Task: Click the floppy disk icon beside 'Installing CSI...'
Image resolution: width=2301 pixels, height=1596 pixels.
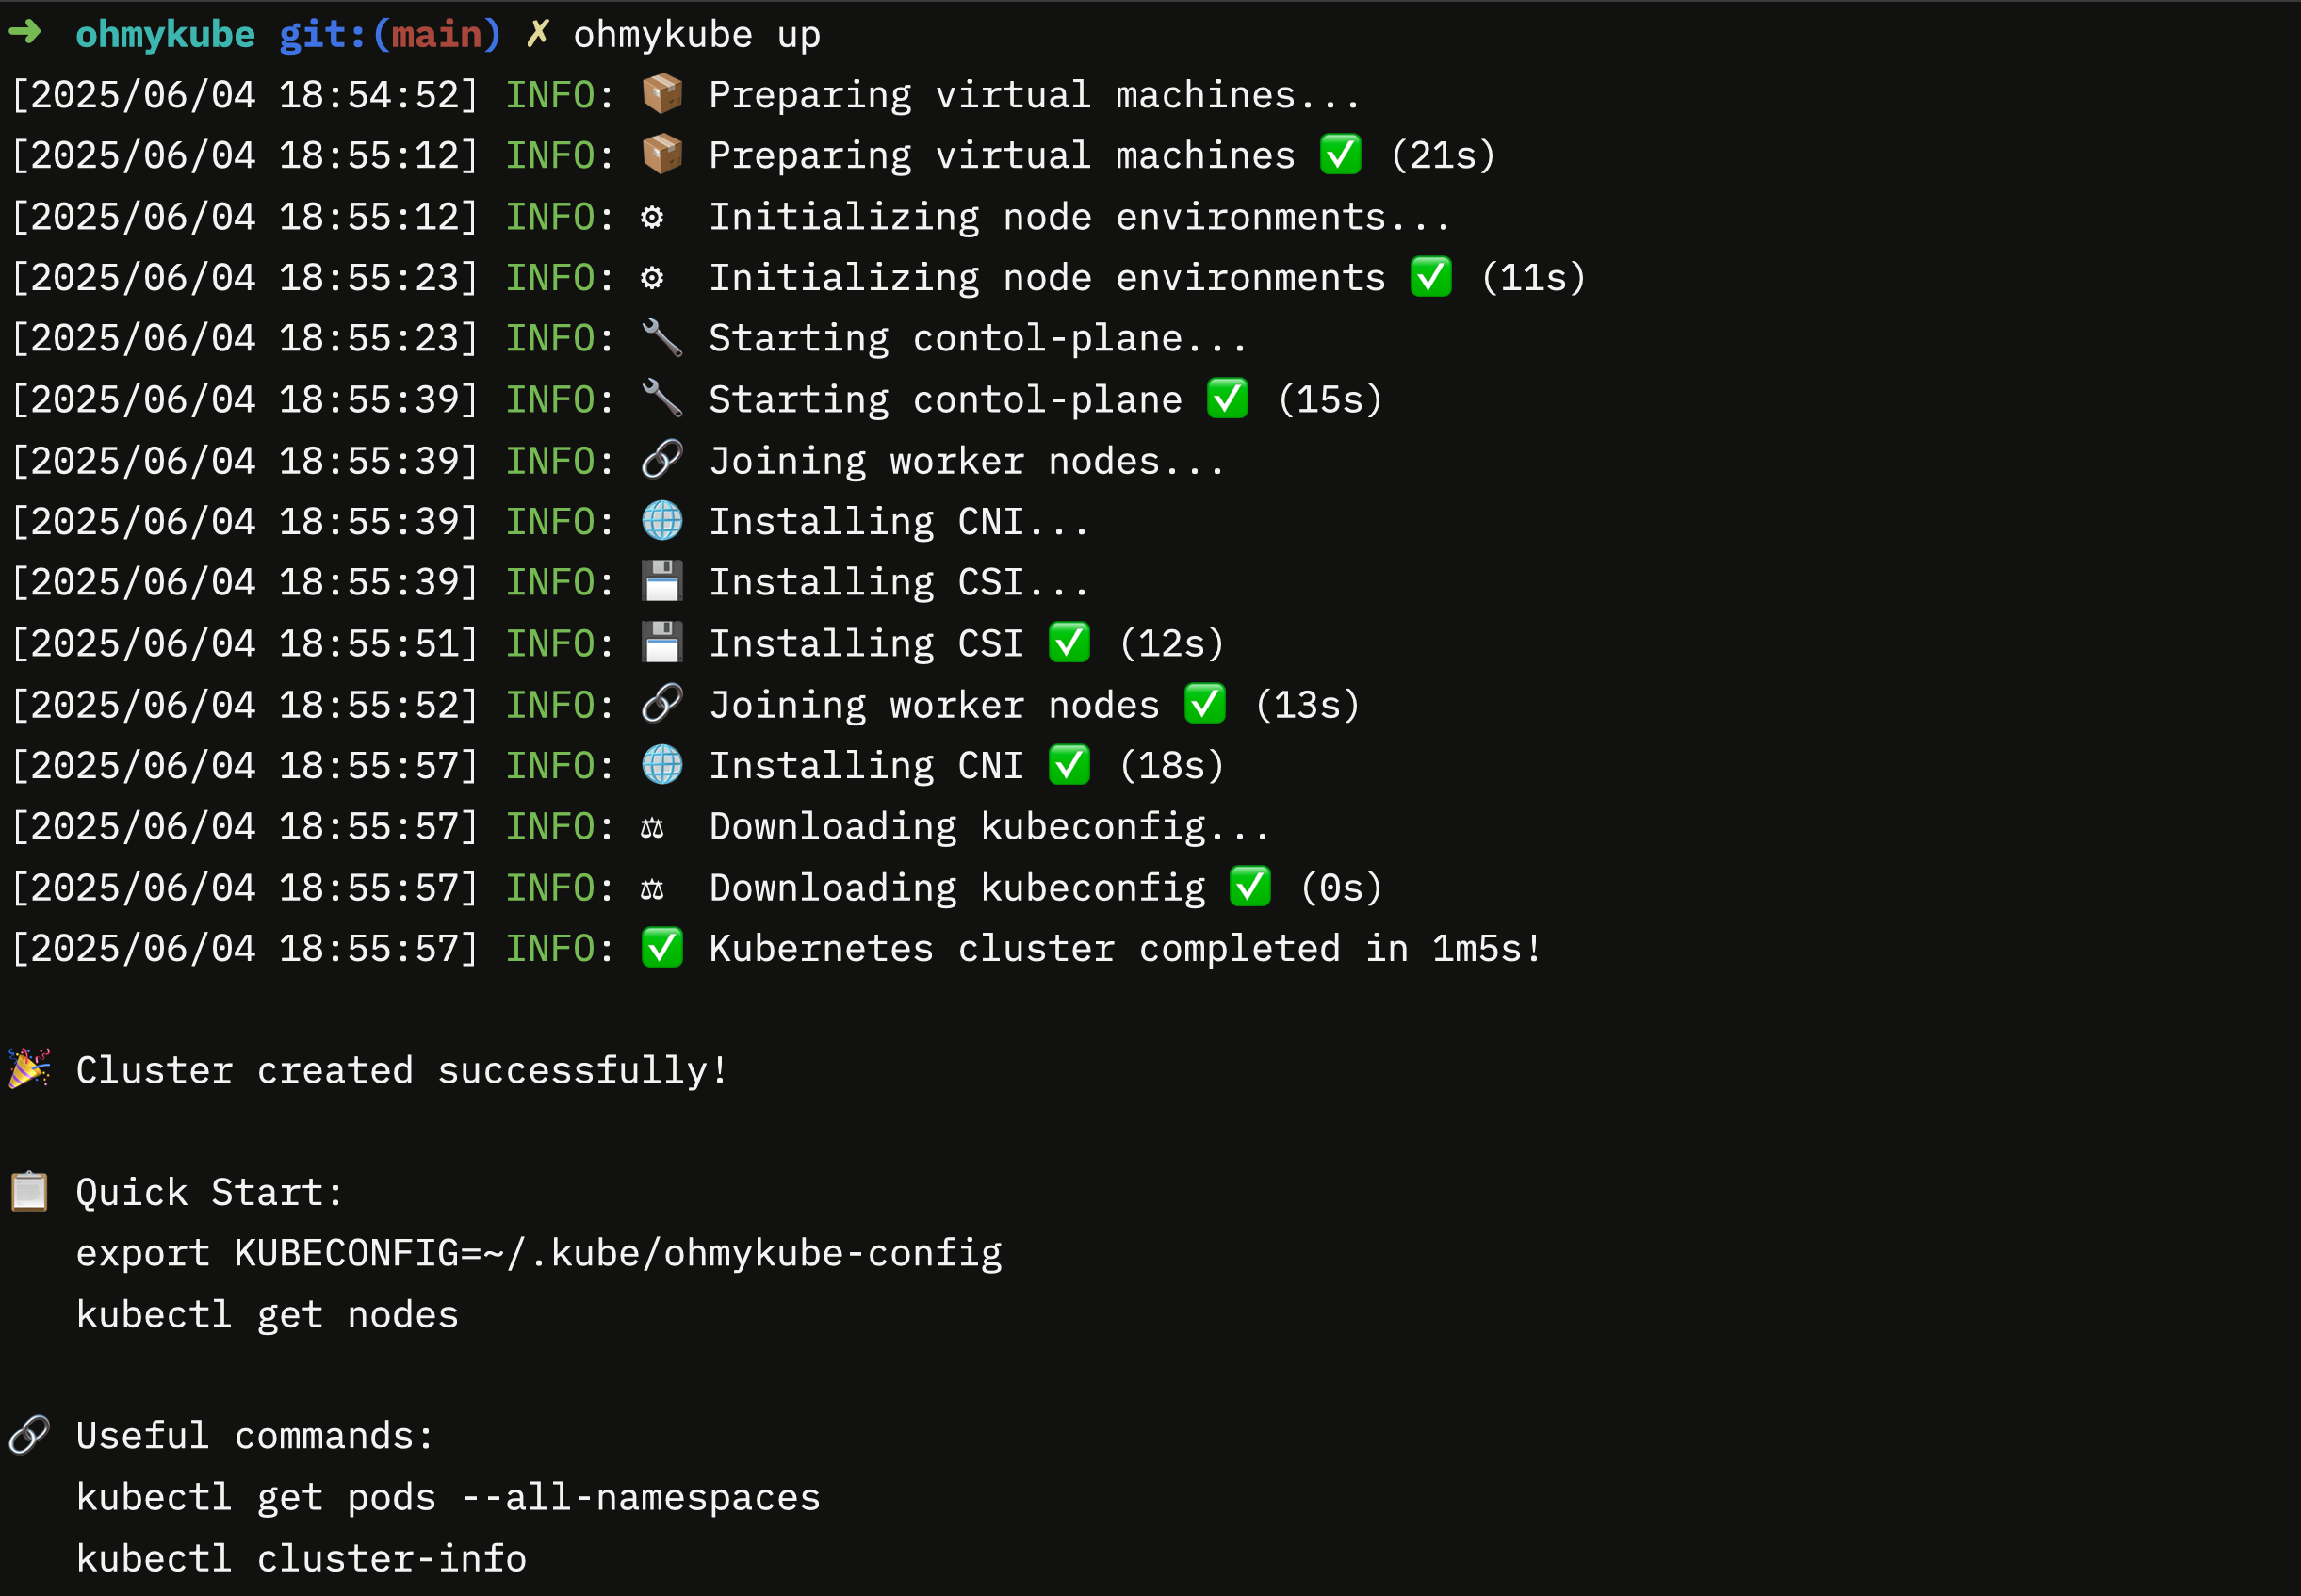Action: [x=662, y=582]
